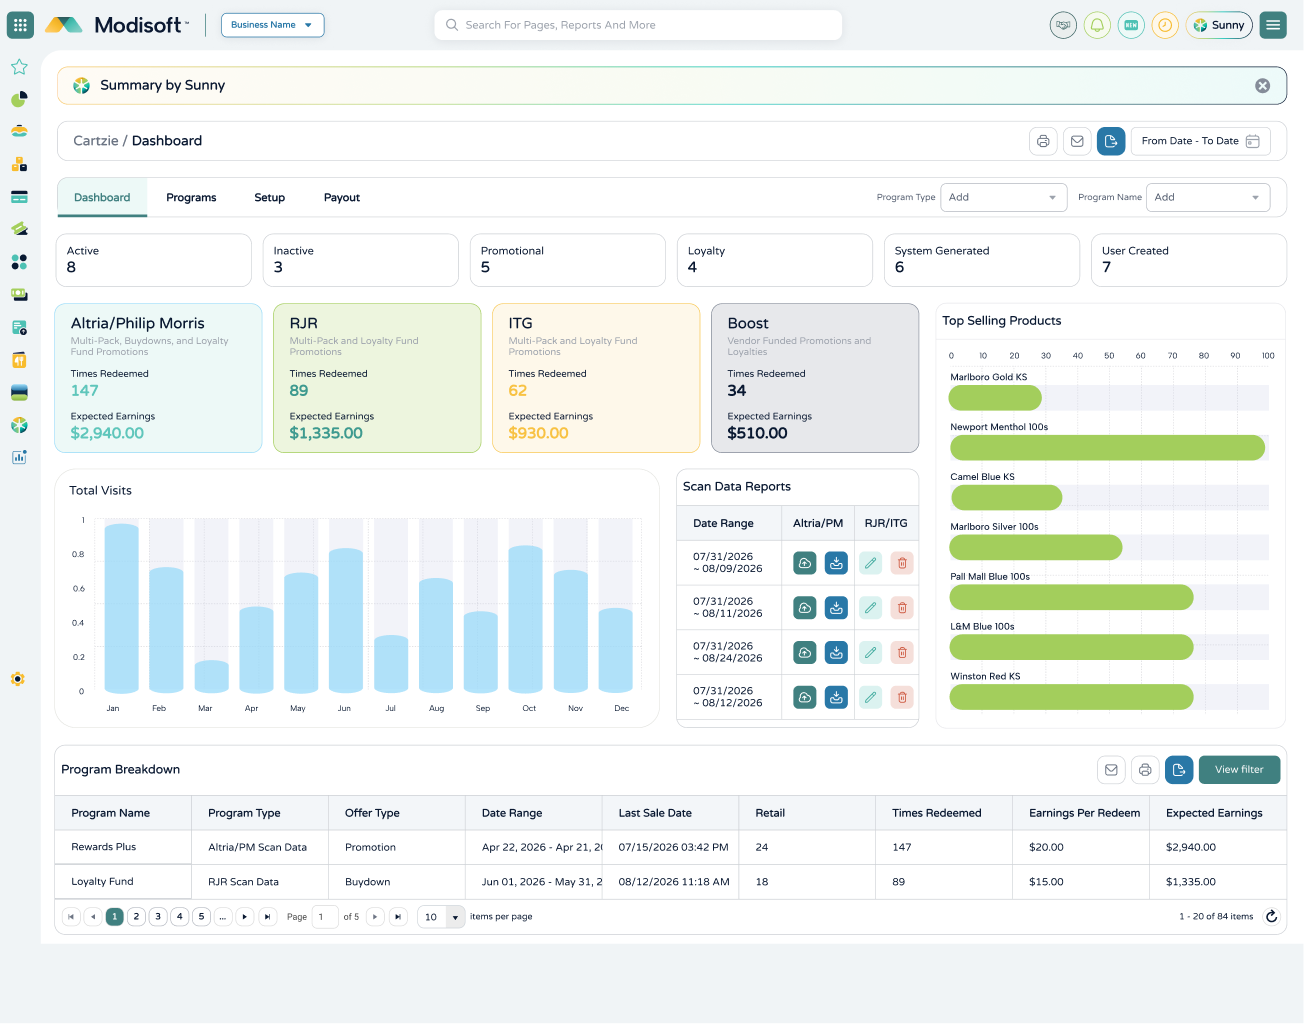Open the Business Name dropdown

pos(273,25)
